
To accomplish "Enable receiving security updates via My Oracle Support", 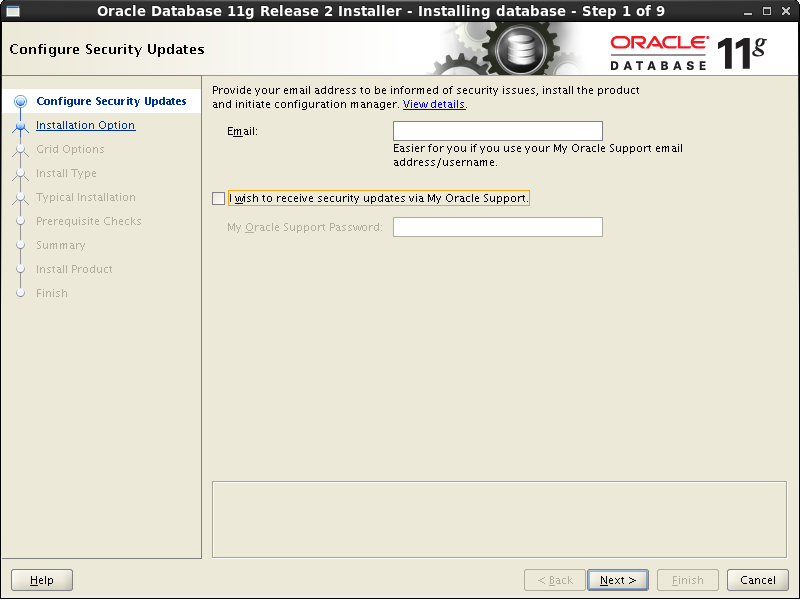I will coord(218,198).
